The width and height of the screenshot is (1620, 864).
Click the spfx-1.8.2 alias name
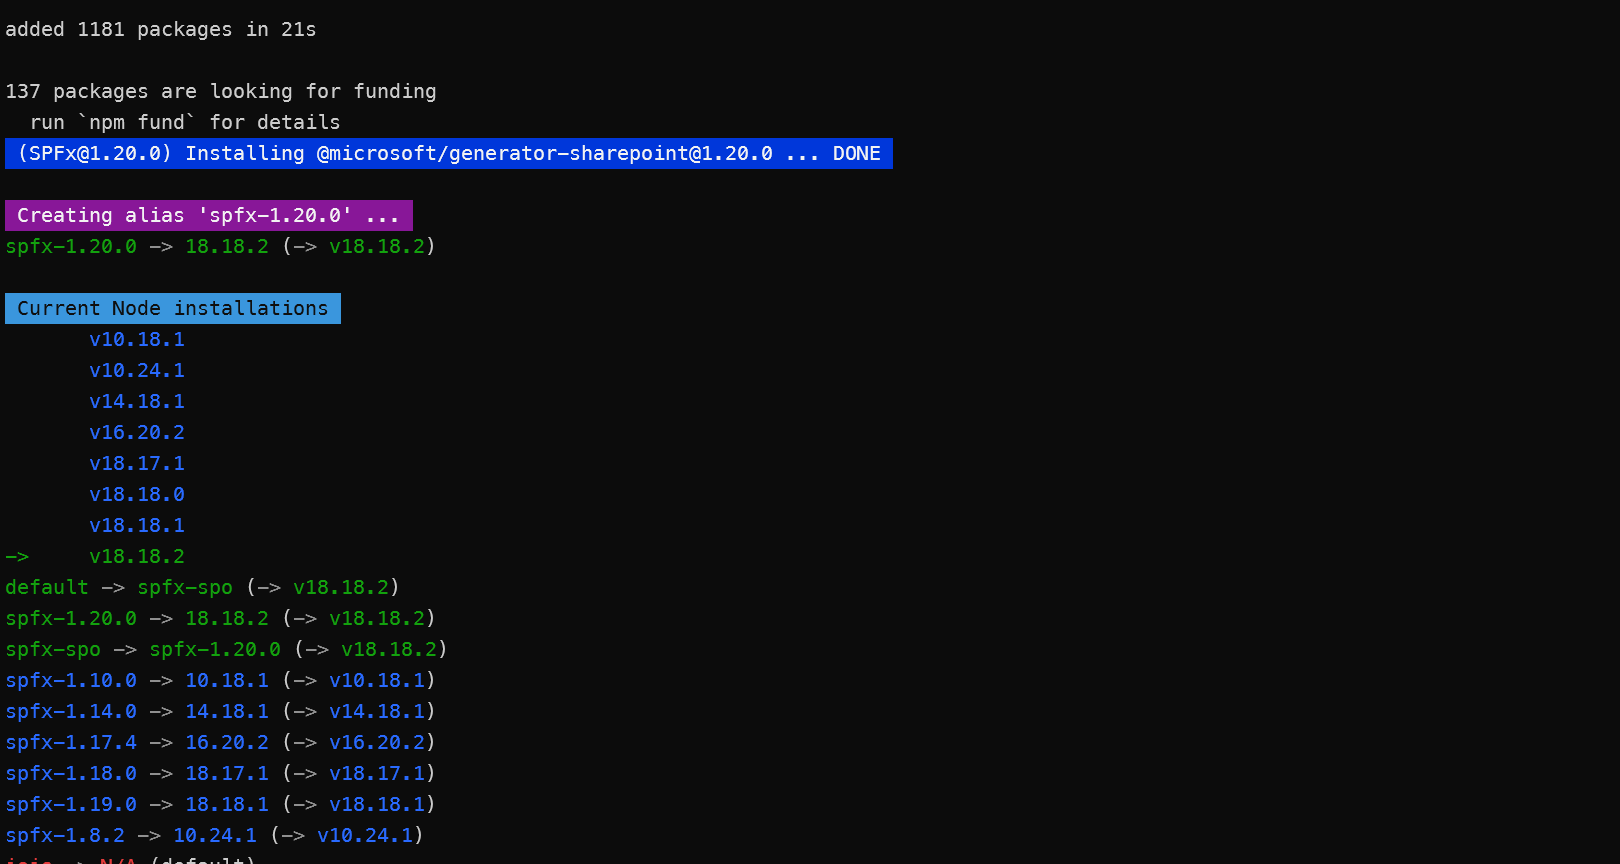coord(65,836)
